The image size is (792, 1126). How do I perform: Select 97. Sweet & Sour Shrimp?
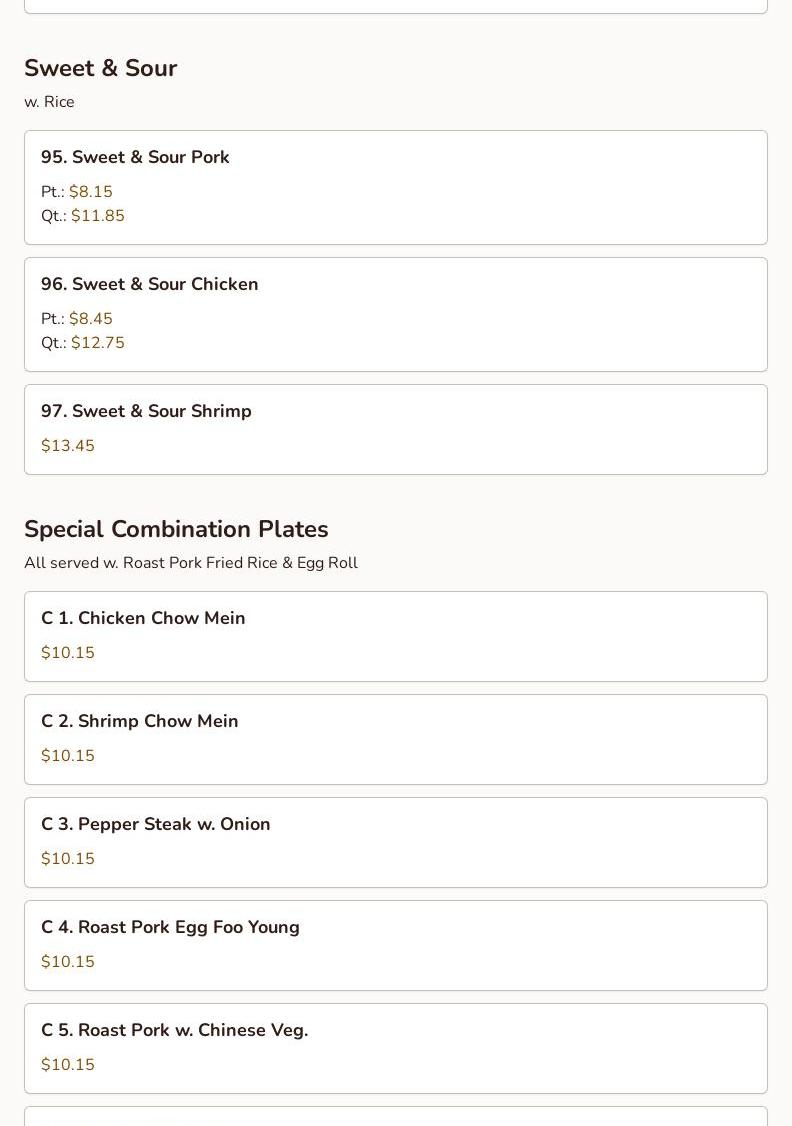(x=396, y=429)
